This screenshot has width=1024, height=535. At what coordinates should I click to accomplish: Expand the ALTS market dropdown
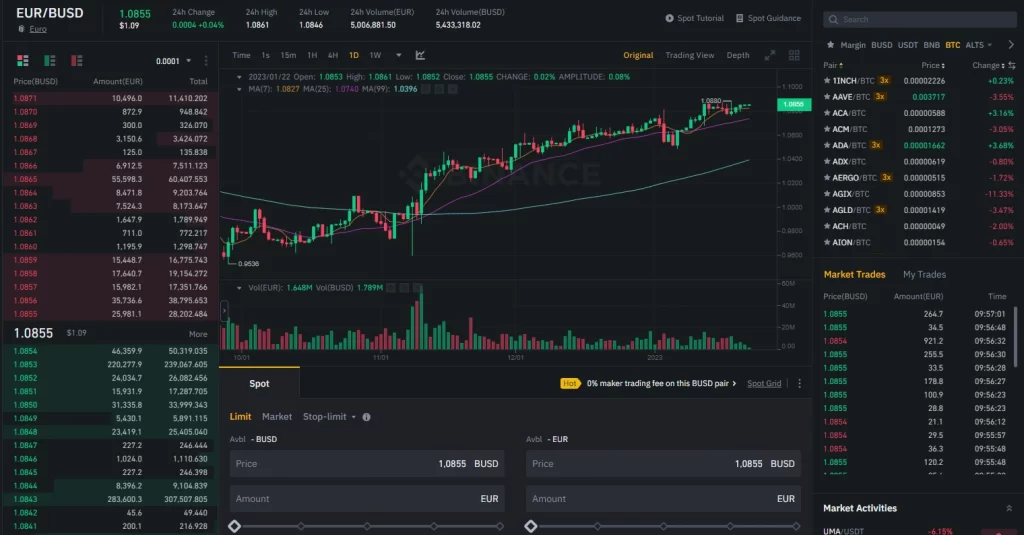coord(978,45)
